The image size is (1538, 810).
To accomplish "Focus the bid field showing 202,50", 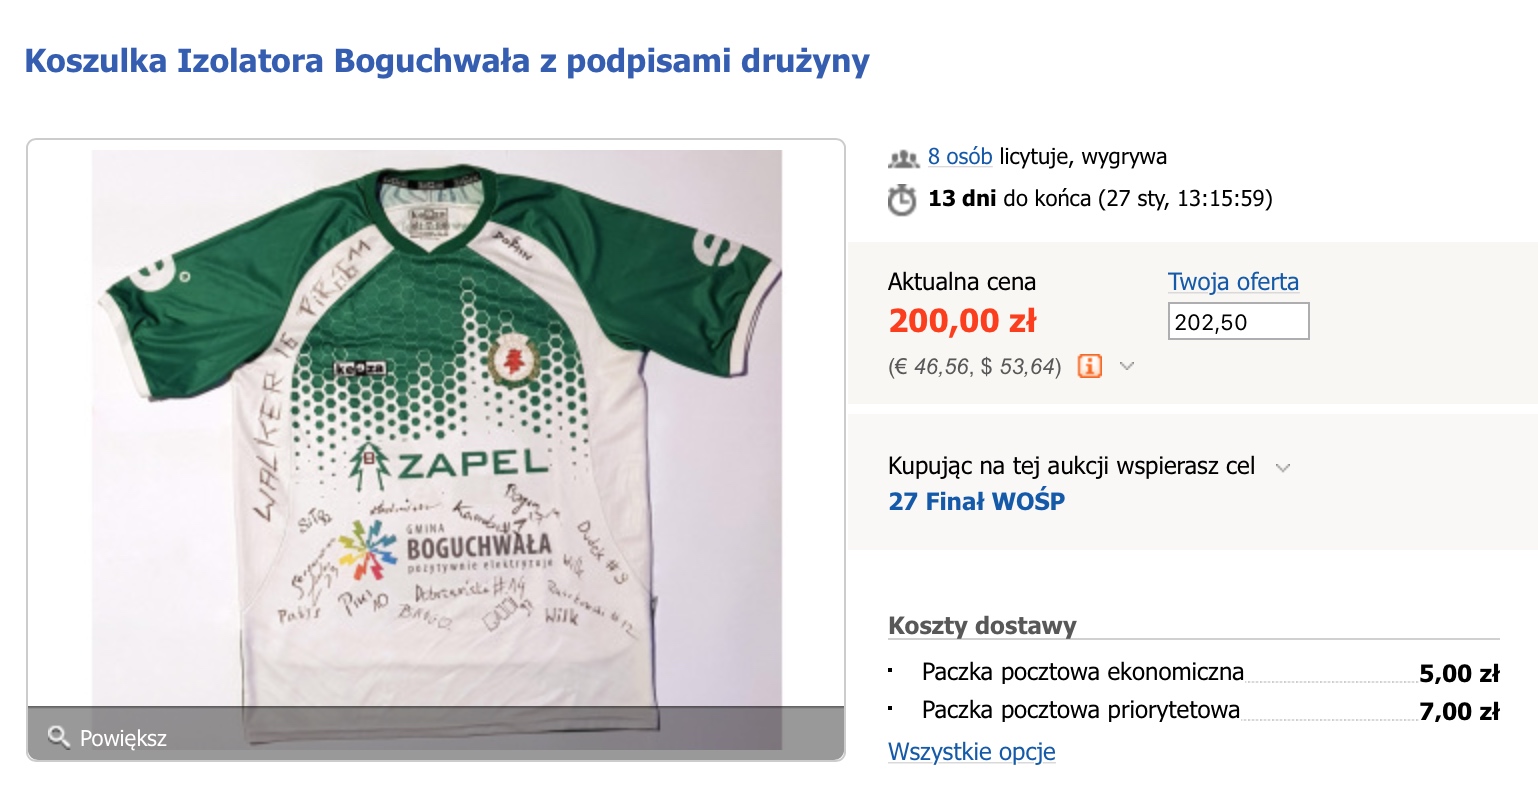I will coord(1239,322).
